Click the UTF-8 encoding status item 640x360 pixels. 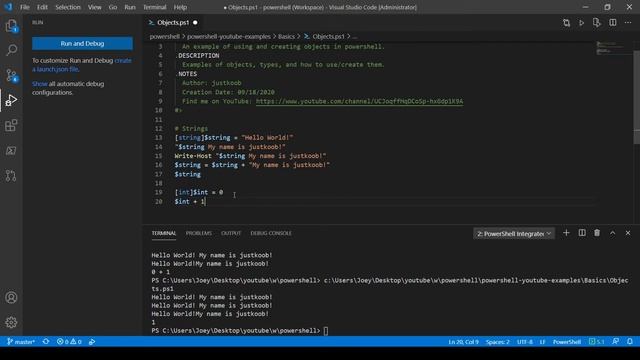tap(525, 342)
